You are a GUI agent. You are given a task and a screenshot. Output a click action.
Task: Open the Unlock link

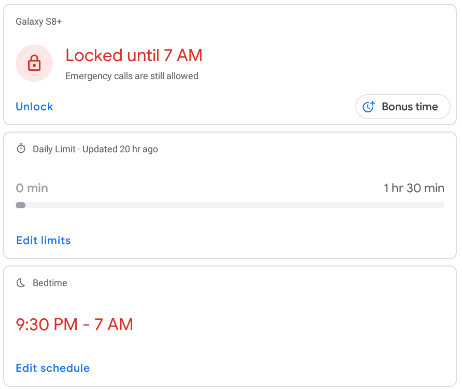coord(34,107)
